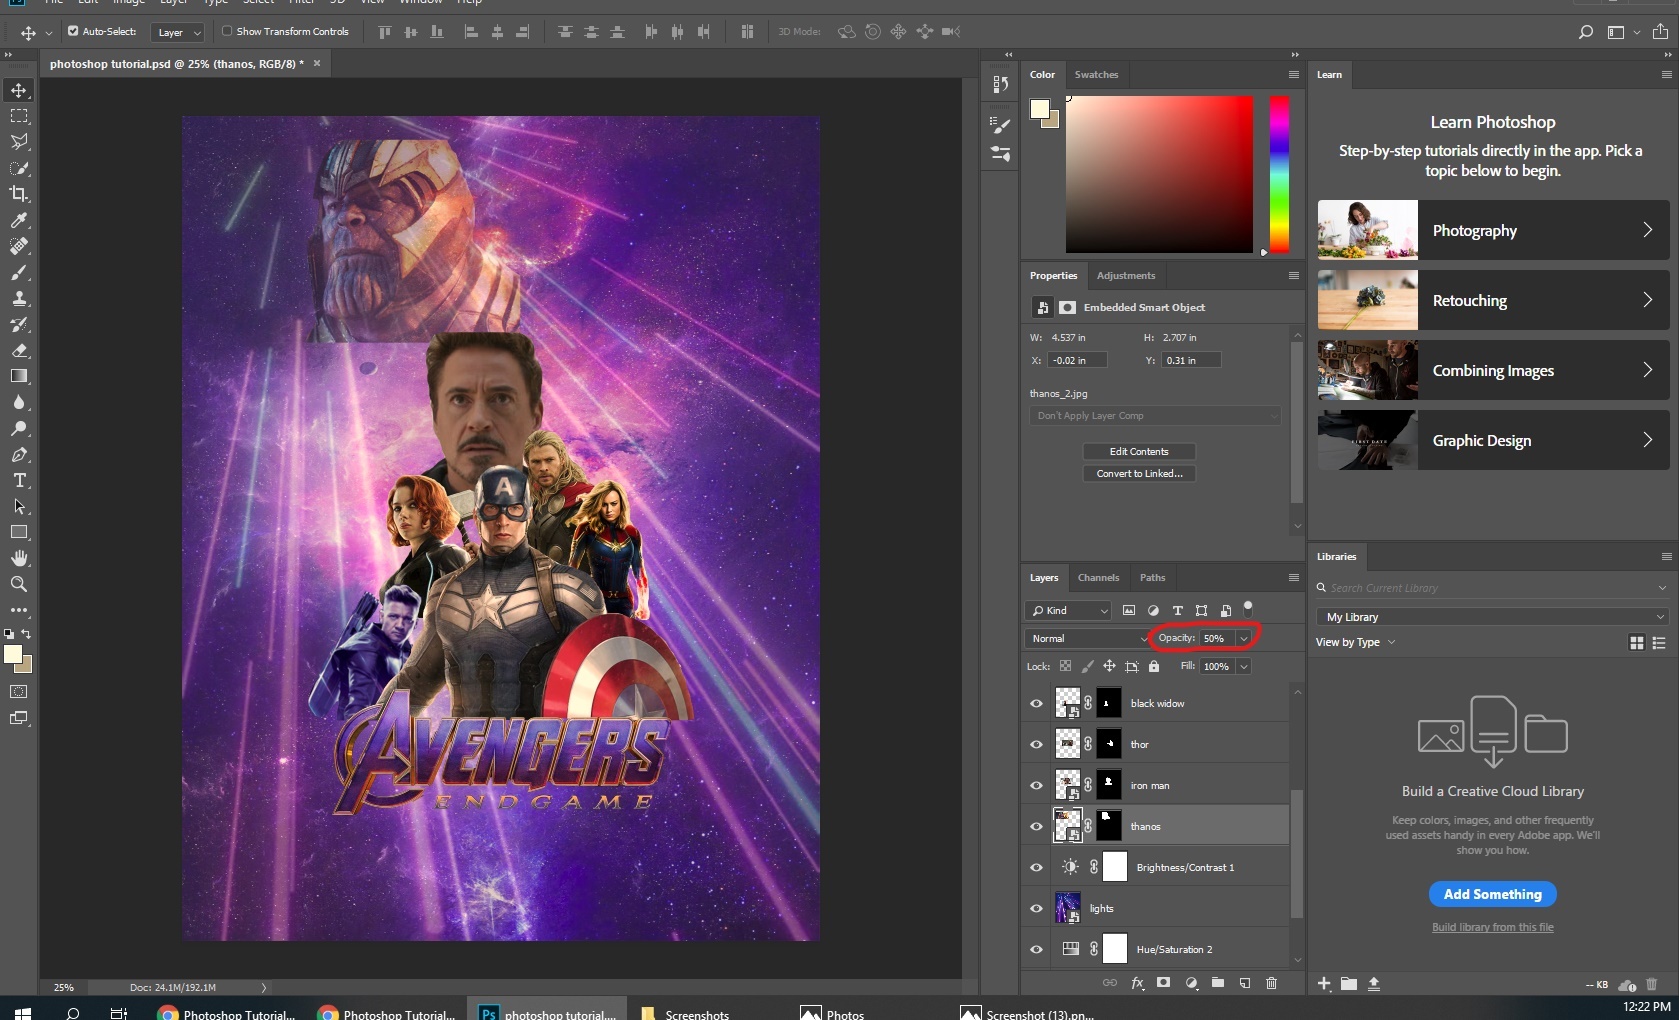Open the Retouching tutorial card
Screen dimensions: 1679x1020
1493,300
